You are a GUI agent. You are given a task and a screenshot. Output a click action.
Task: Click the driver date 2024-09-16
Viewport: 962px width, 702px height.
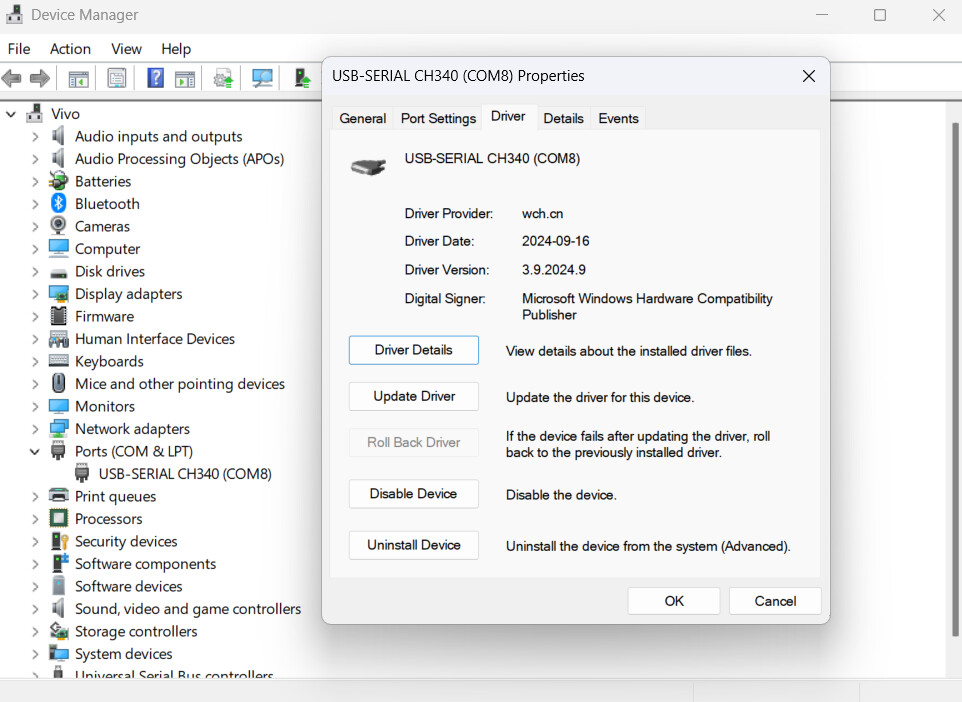pos(555,241)
